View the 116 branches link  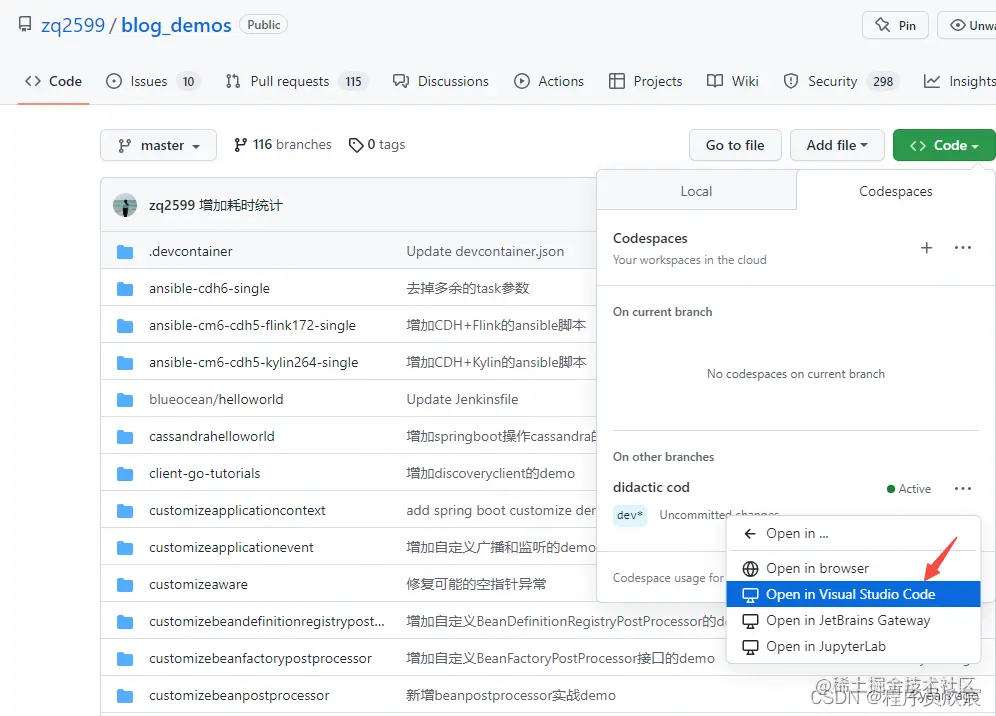(x=282, y=145)
